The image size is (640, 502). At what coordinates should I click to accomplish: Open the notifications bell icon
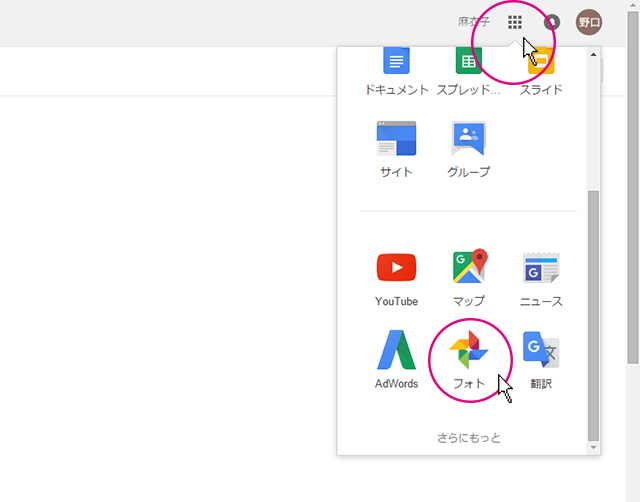click(x=552, y=22)
